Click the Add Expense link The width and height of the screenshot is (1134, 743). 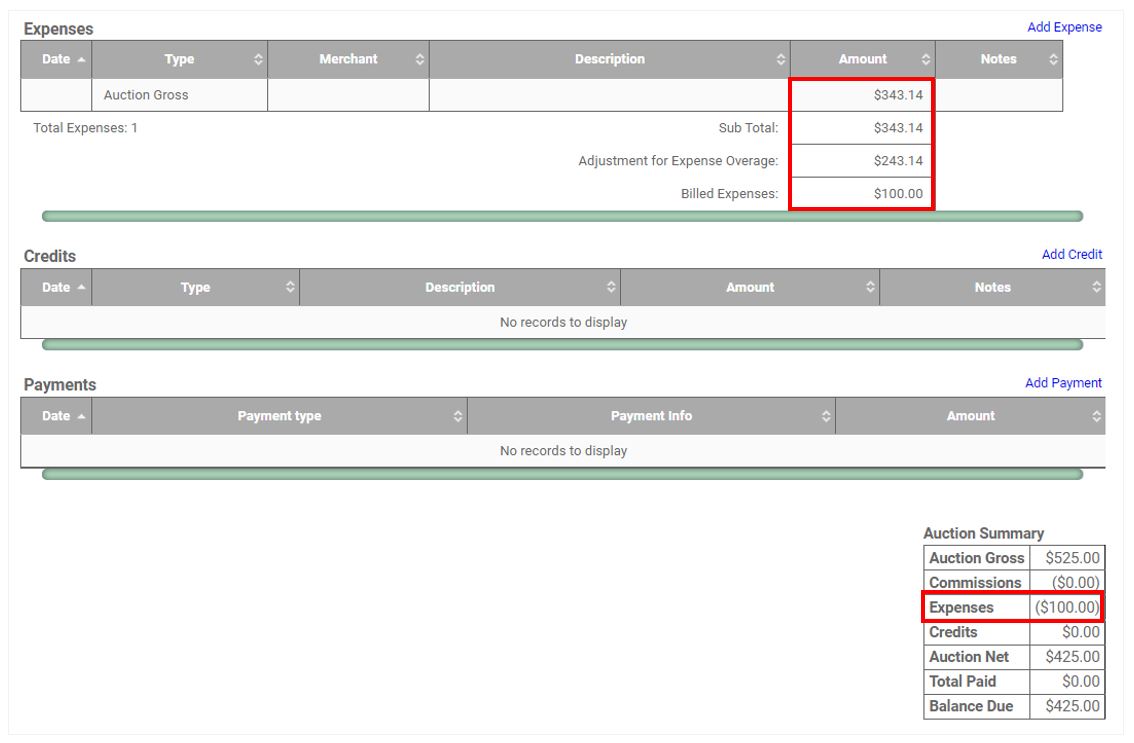click(x=1064, y=27)
